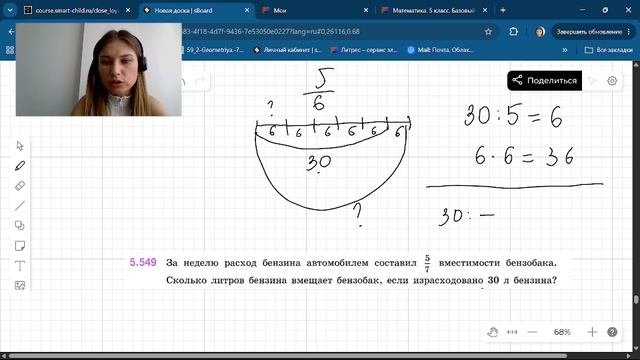
Task: Select the shapes tool
Action: (x=20, y=226)
